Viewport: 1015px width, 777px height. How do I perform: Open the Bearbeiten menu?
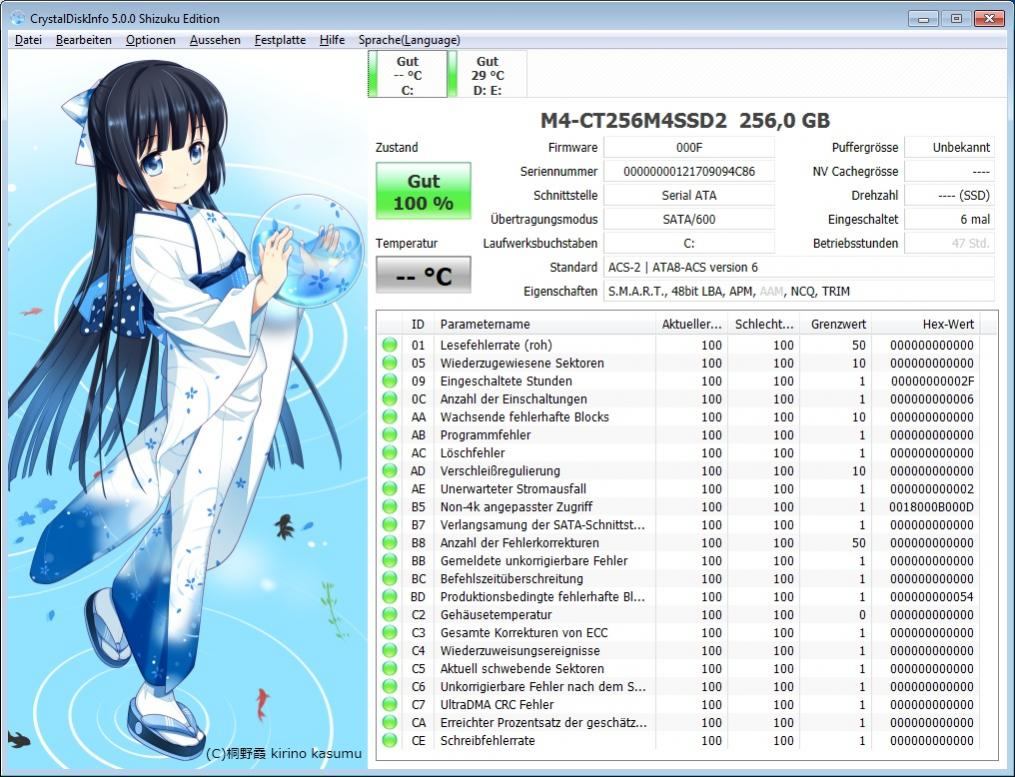[84, 40]
